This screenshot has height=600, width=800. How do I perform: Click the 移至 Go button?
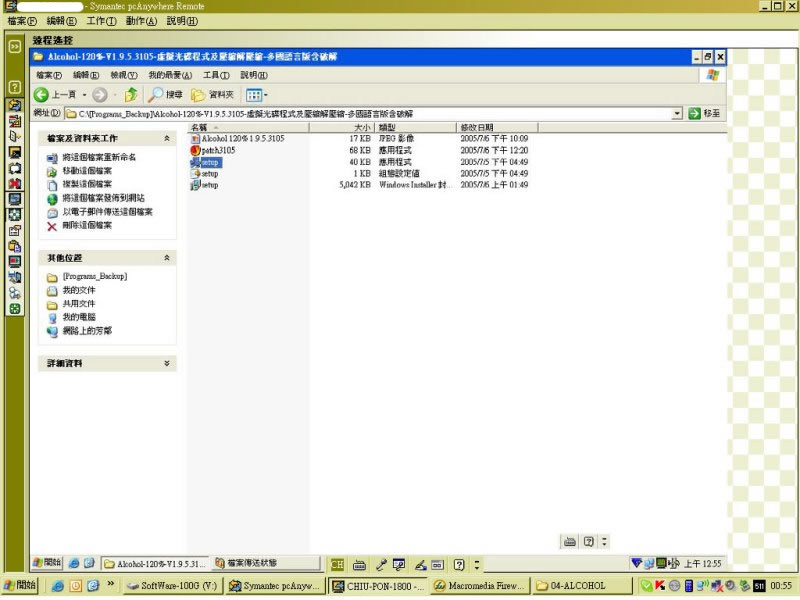click(704, 113)
